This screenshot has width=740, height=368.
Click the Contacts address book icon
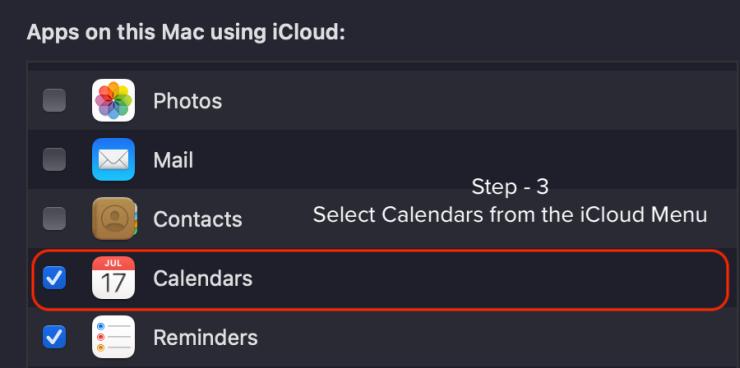113,218
